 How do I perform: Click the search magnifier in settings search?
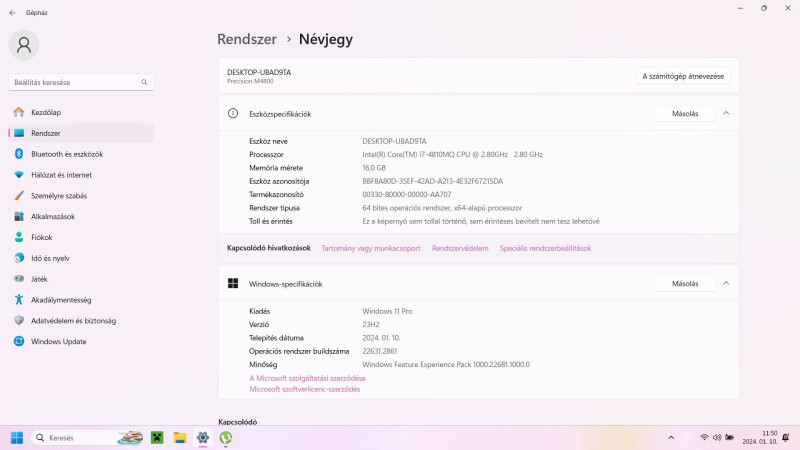click(144, 82)
